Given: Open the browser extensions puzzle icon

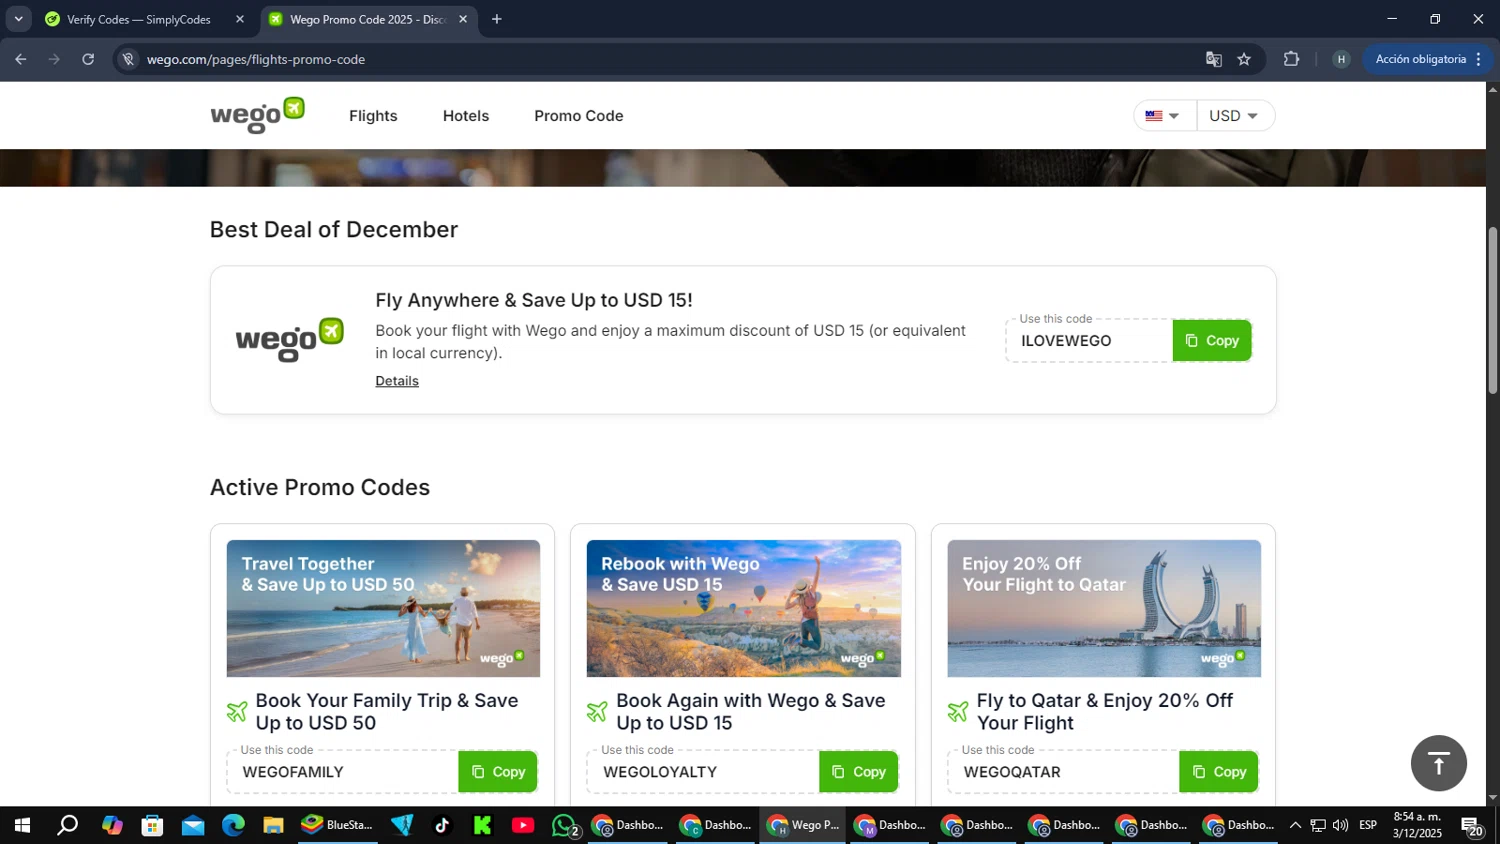Looking at the screenshot, I should tap(1291, 59).
